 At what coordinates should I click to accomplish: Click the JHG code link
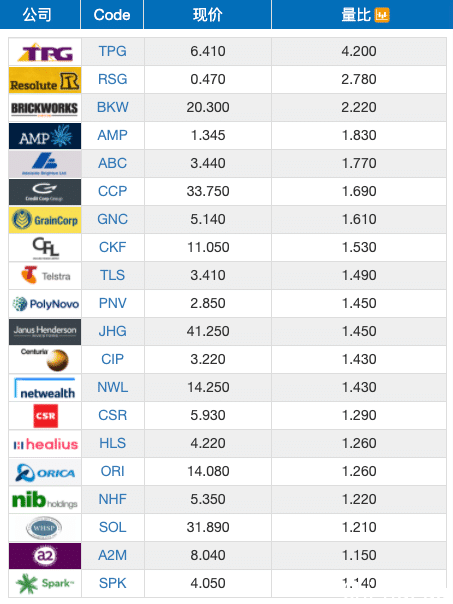click(x=112, y=331)
